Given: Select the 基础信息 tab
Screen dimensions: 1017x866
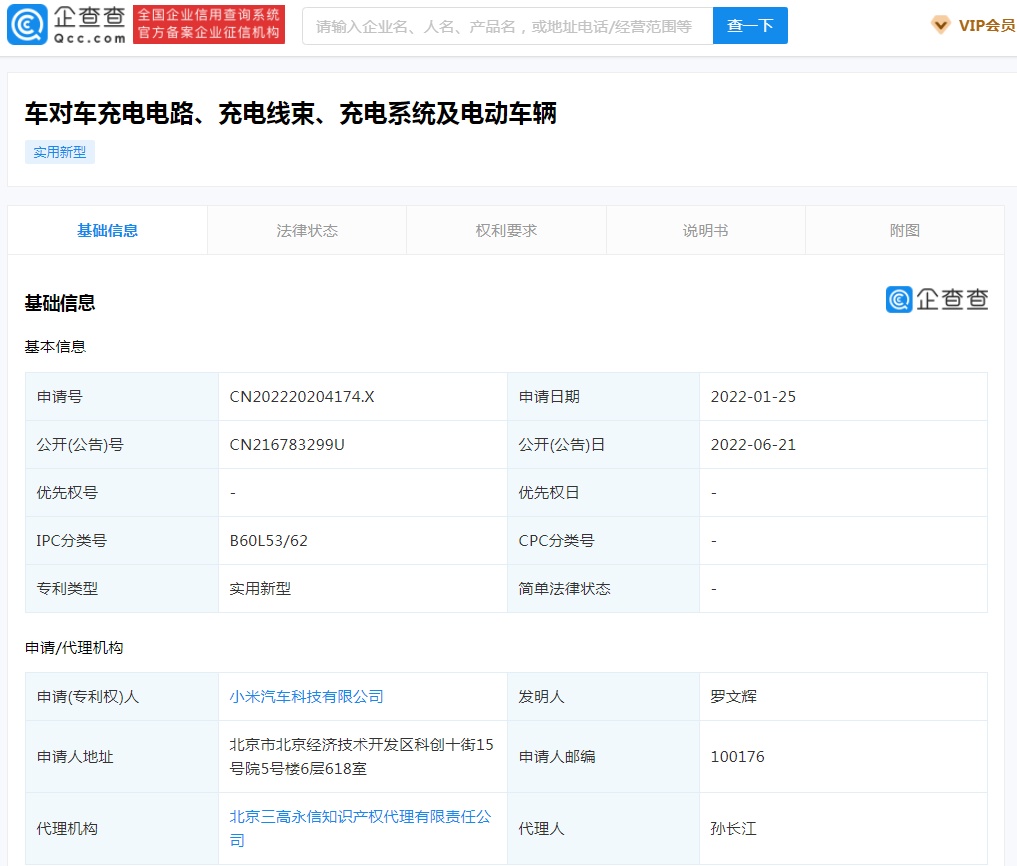Looking at the screenshot, I should [x=108, y=231].
